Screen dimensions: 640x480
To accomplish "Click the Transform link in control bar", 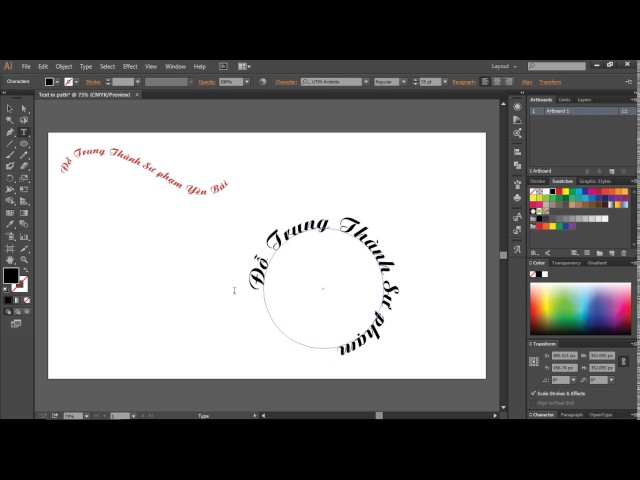I will [550, 82].
